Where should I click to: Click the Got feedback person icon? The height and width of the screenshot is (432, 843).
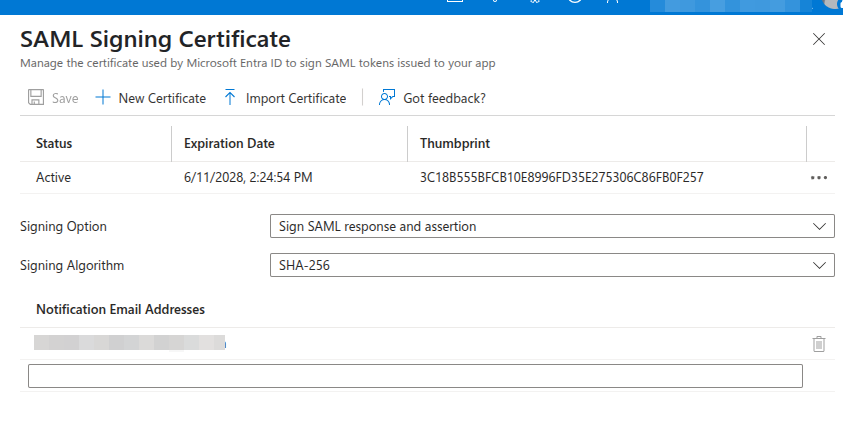click(x=387, y=98)
